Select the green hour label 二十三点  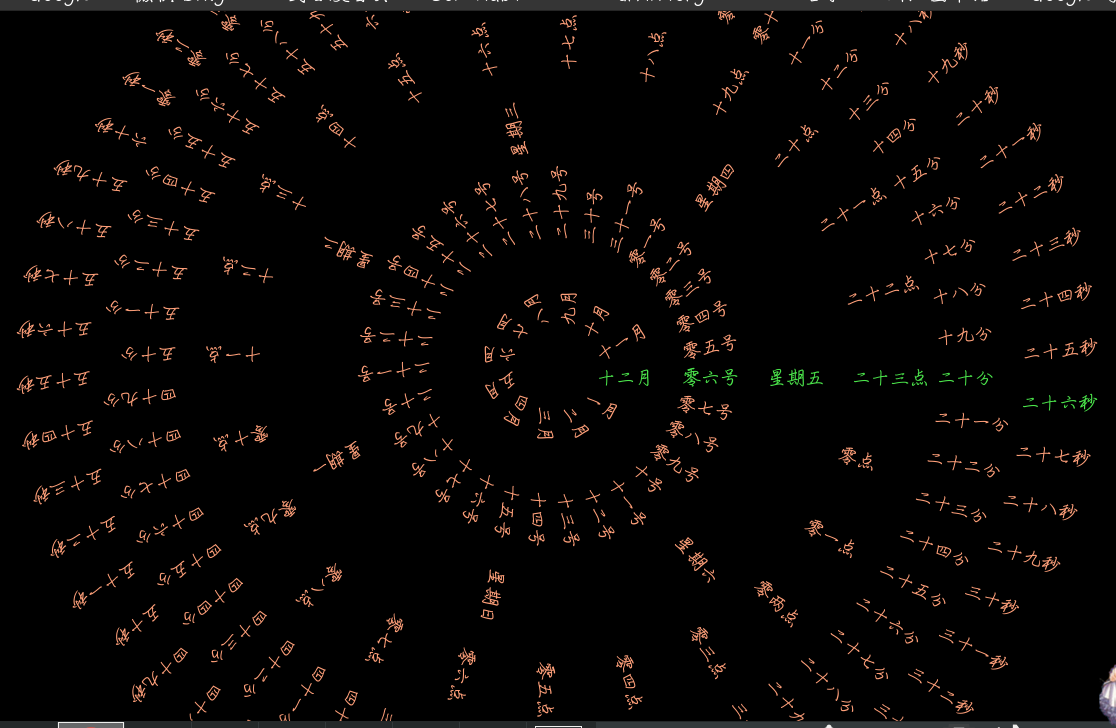pyautogui.click(x=890, y=378)
